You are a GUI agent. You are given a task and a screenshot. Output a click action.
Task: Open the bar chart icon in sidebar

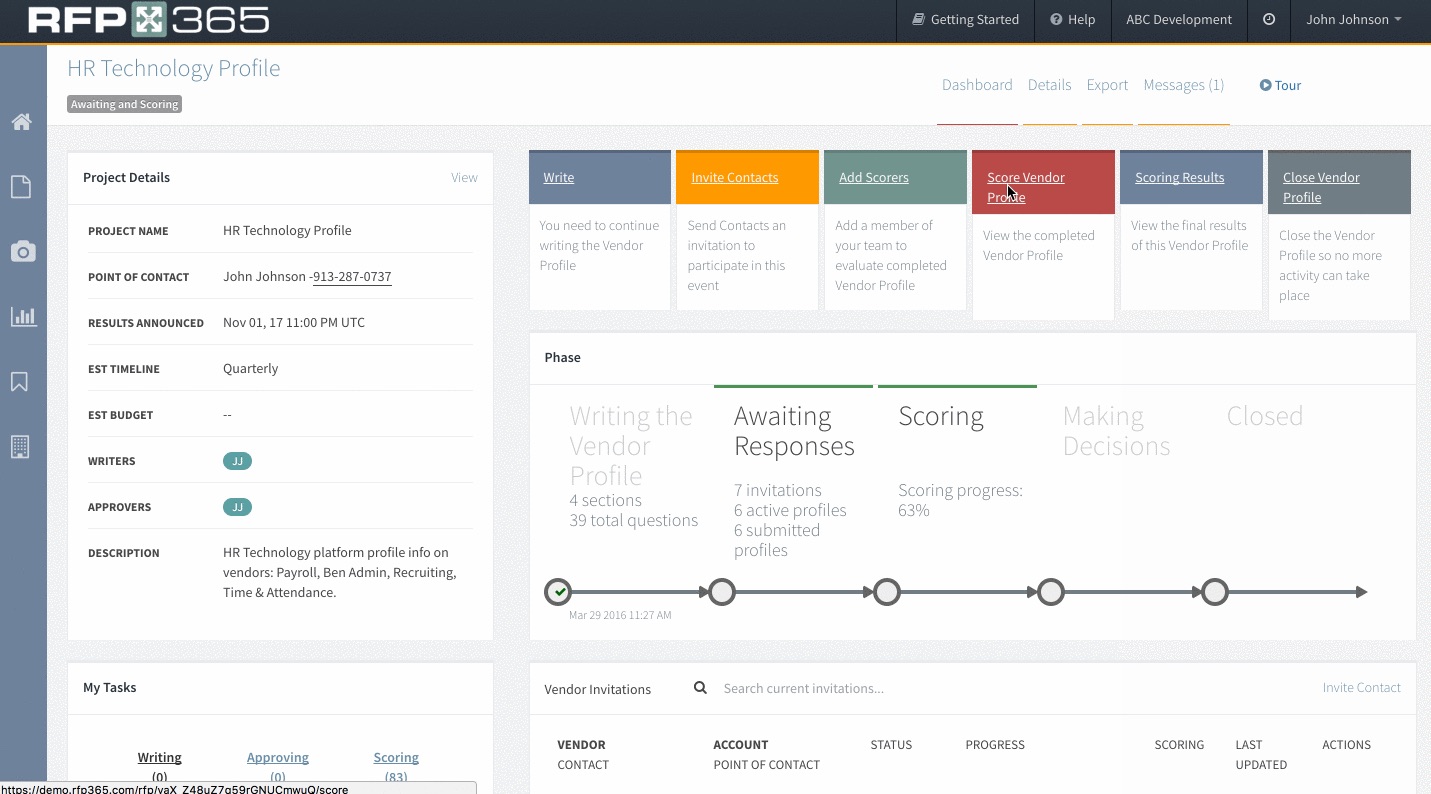point(22,317)
